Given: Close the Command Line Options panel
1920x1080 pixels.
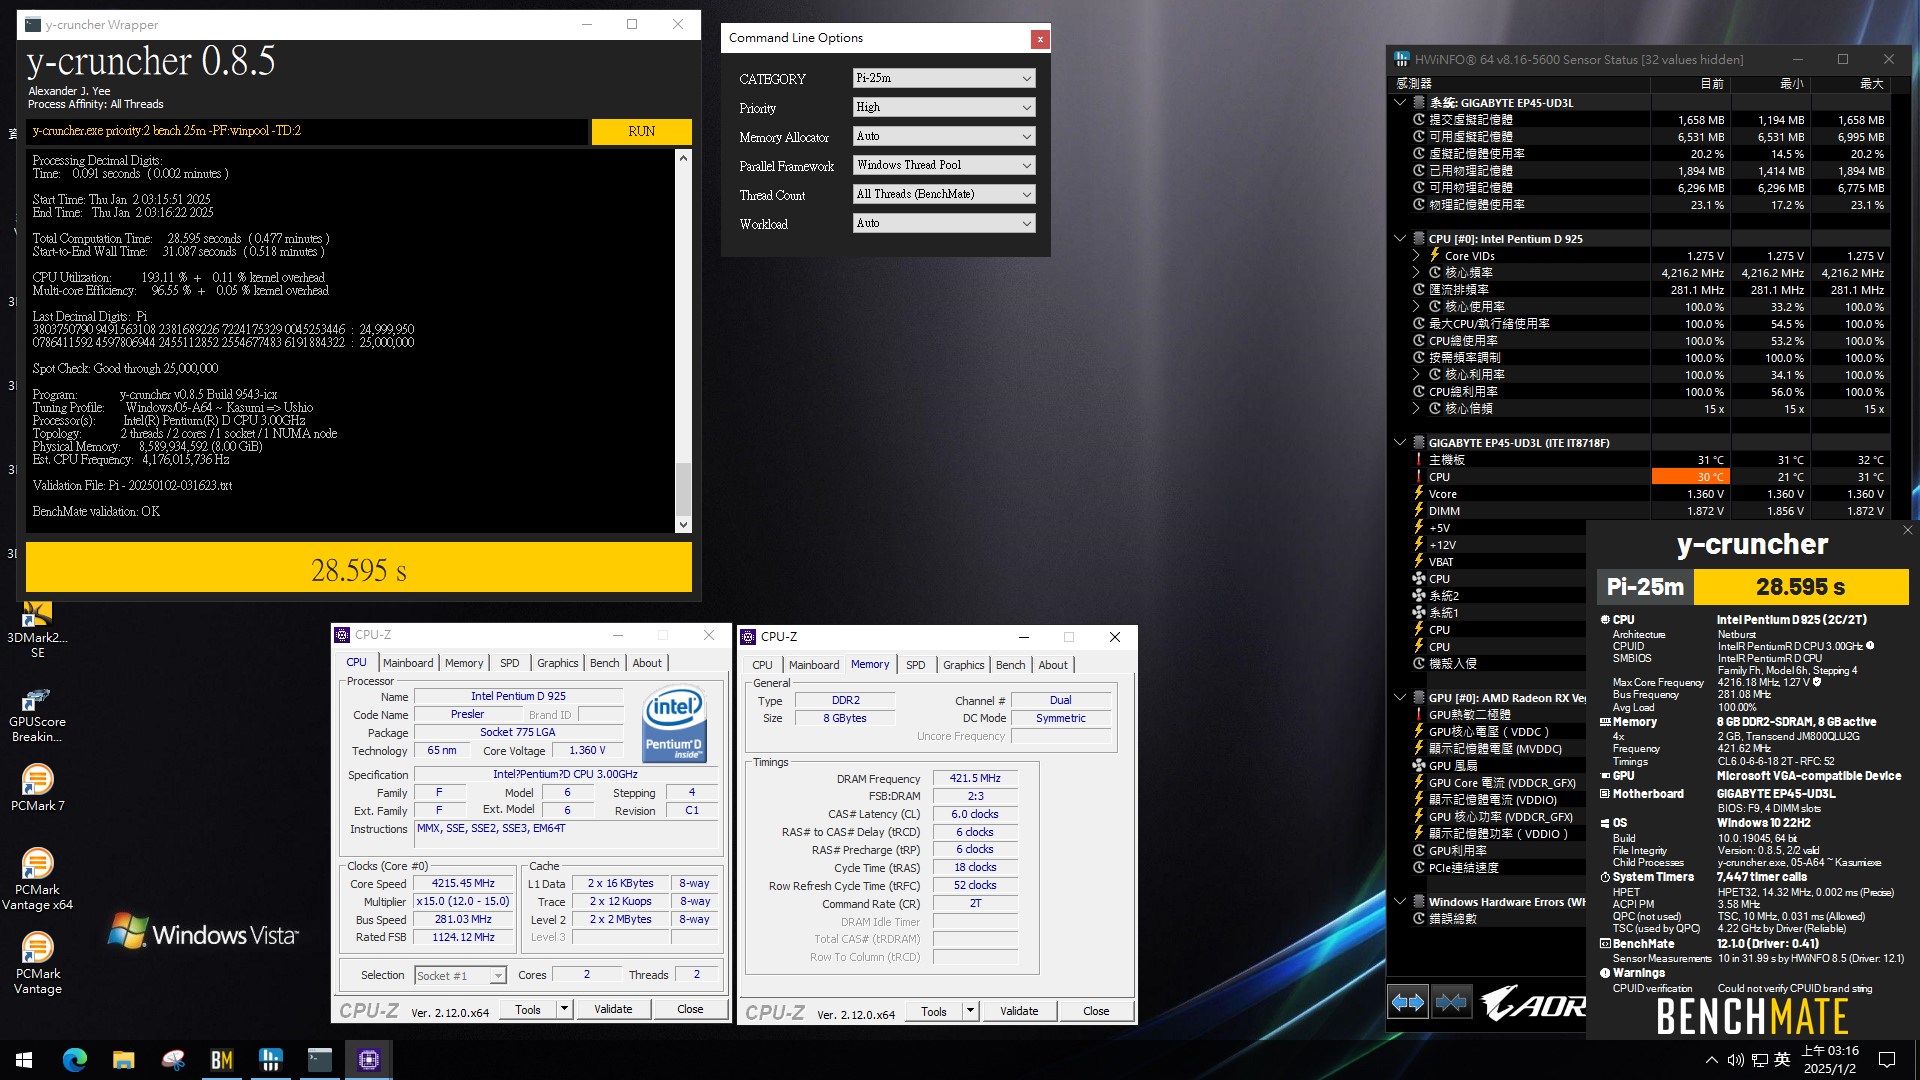Looking at the screenshot, I should 1040,39.
